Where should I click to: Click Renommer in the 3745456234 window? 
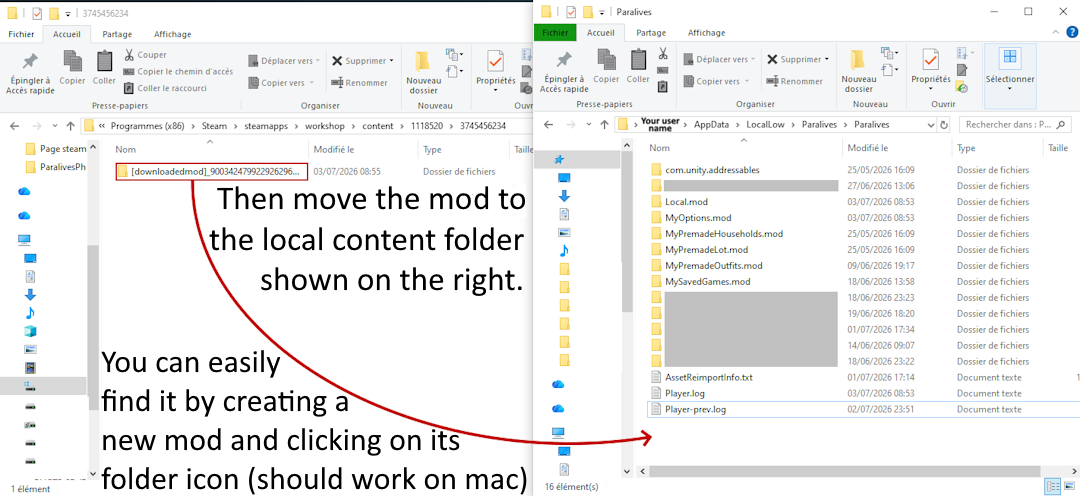[x=359, y=83]
